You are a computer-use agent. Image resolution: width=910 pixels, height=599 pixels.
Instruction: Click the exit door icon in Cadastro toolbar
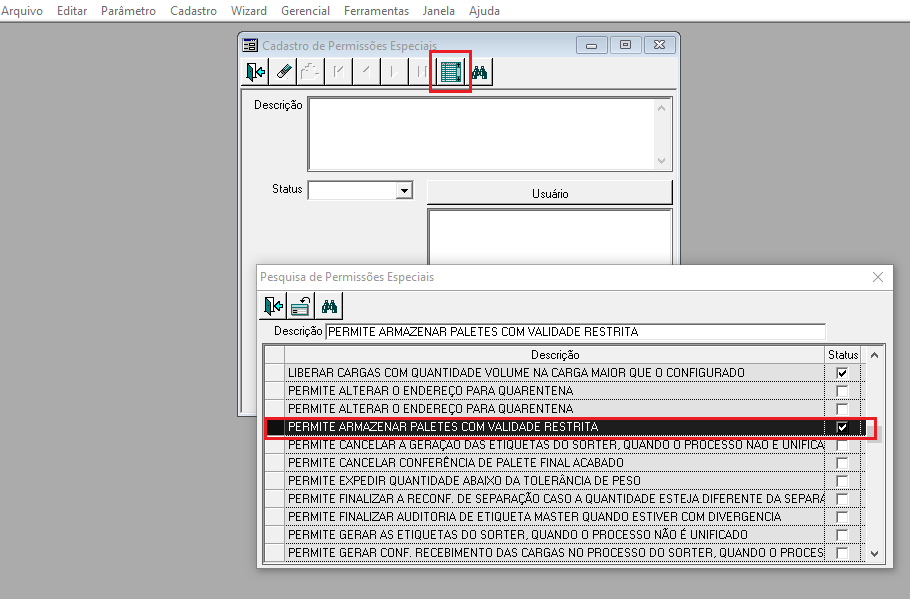coord(255,72)
